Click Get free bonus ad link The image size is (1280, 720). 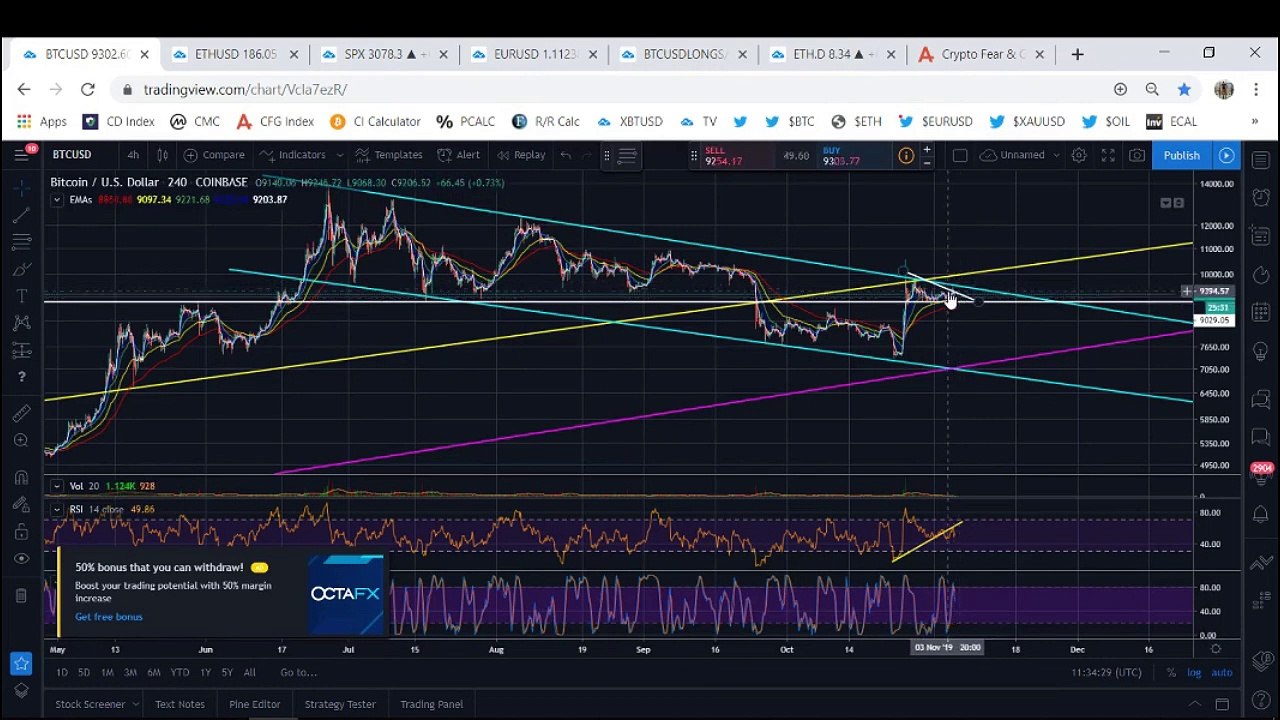point(109,617)
